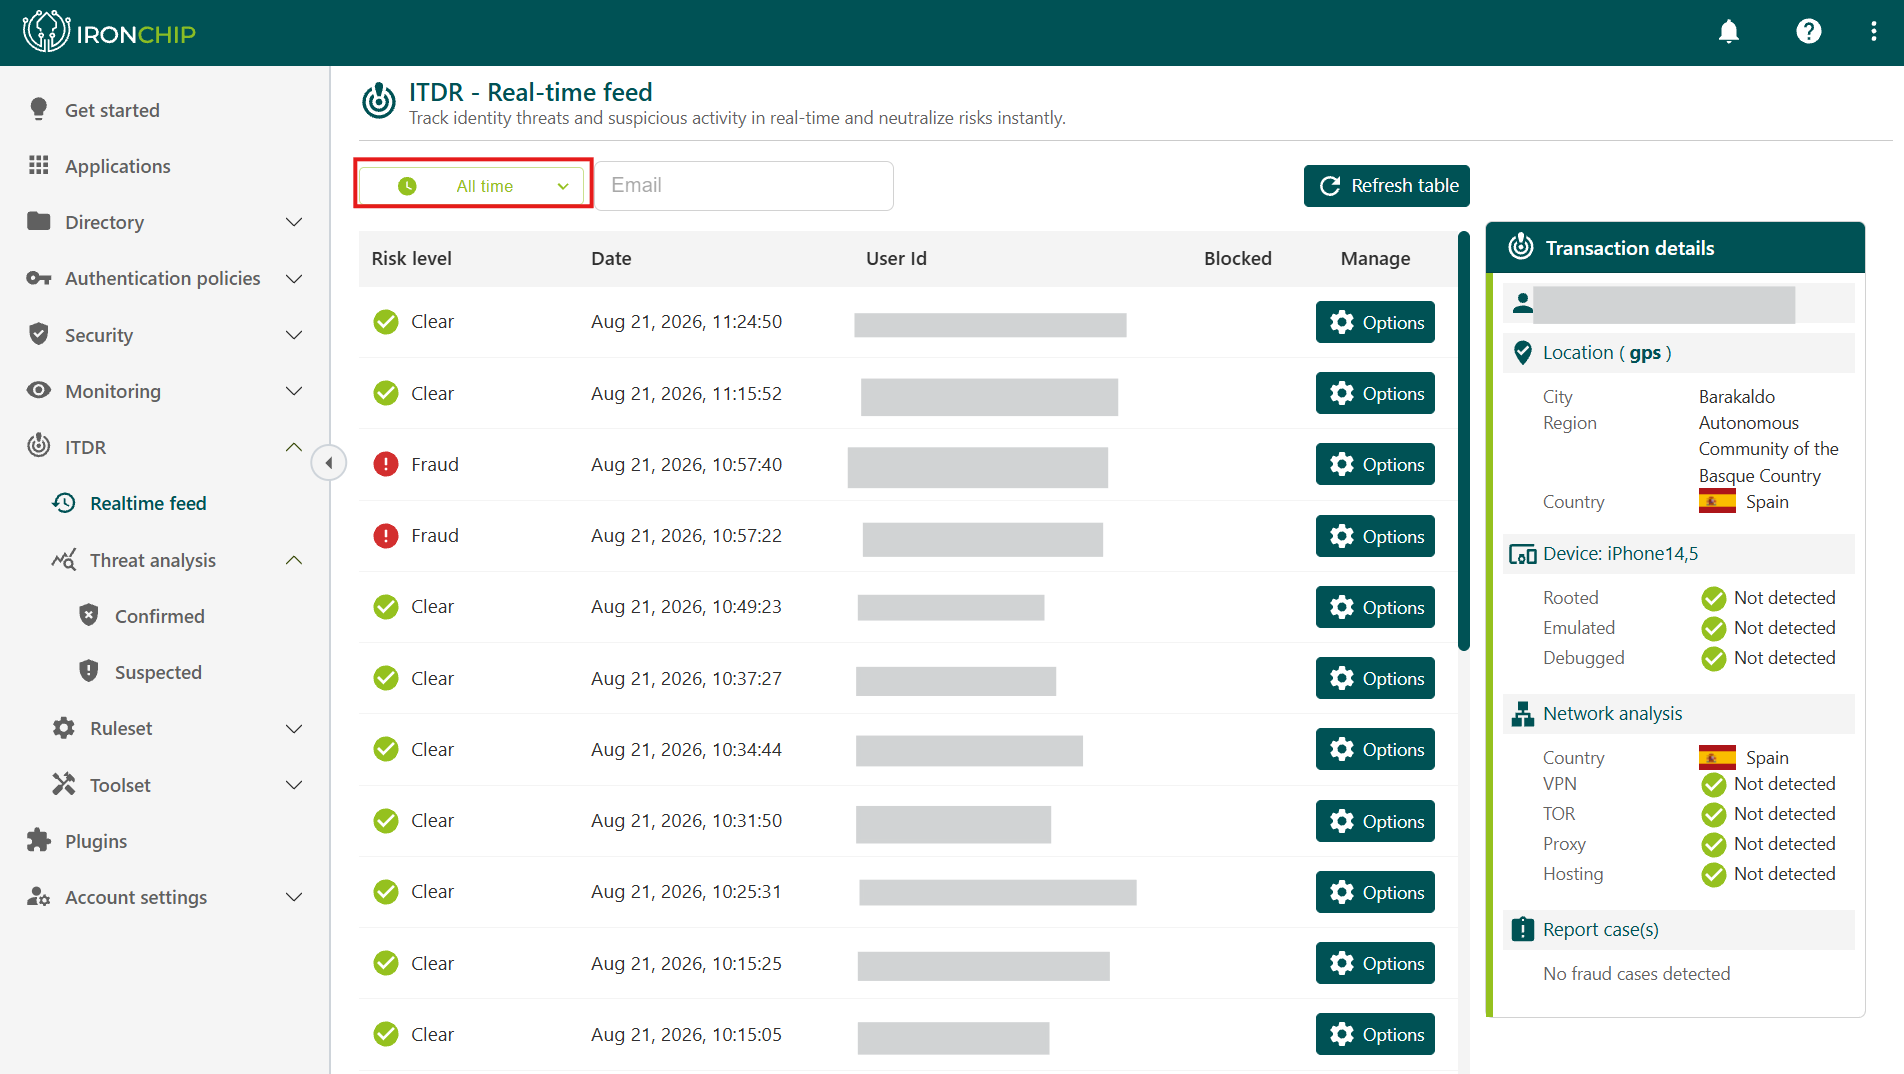Click the Realtime feed history icon
The height and width of the screenshot is (1074, 1904).
[64, 503]
